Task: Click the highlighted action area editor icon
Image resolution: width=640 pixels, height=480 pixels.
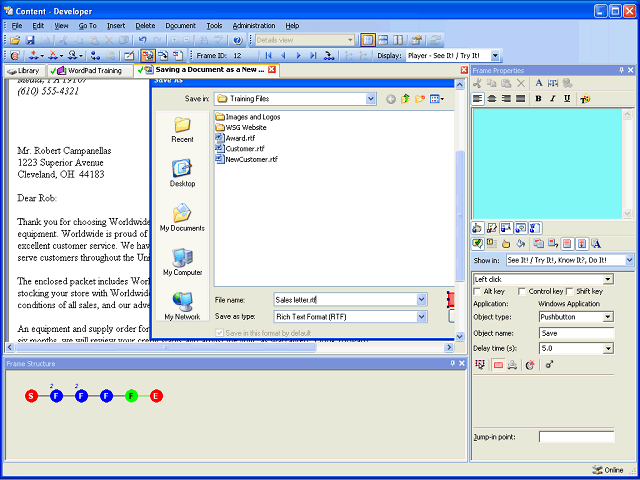Action: [x=148, y=56]
